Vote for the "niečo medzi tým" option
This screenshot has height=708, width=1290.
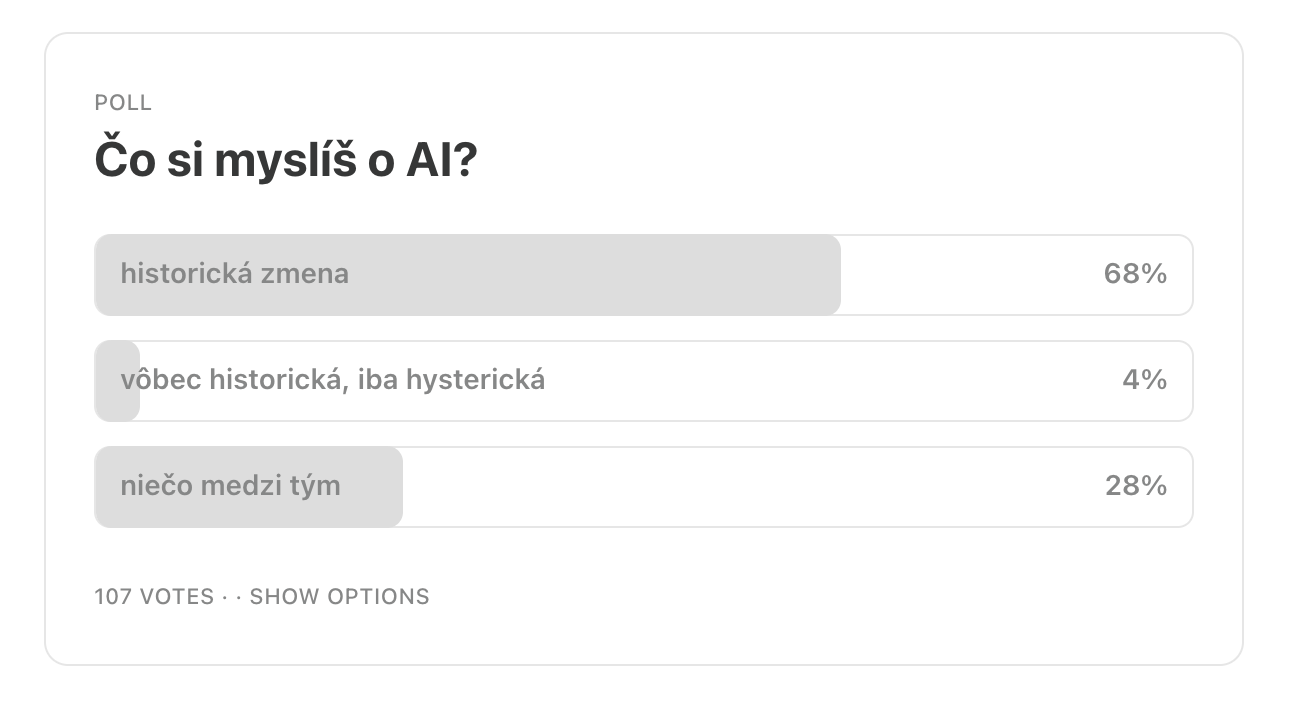pyautogui.click(x=643, y=487)
